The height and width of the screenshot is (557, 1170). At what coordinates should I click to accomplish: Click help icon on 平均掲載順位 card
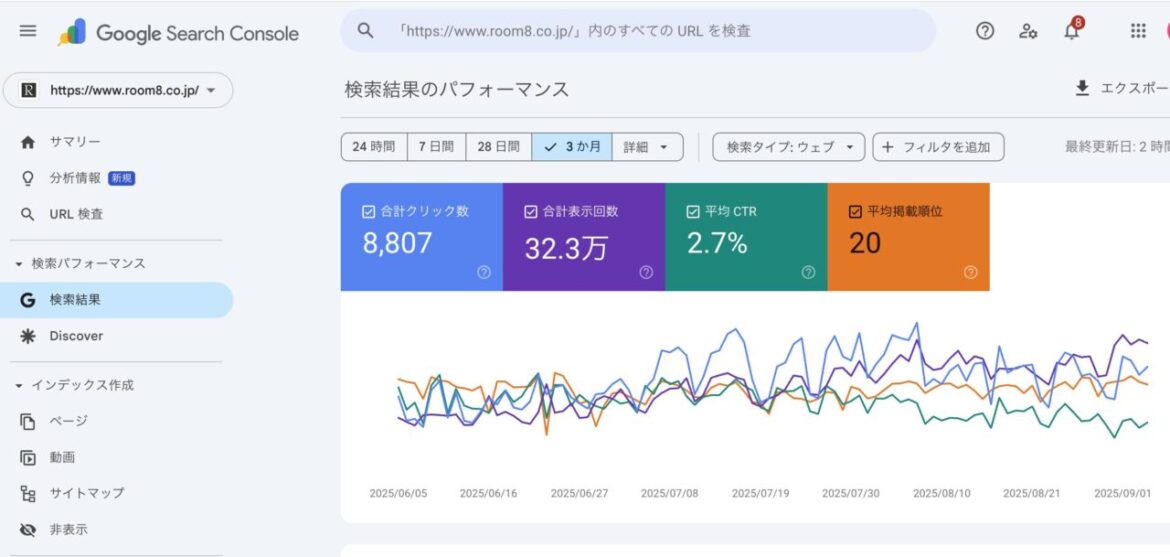(970, 272)
